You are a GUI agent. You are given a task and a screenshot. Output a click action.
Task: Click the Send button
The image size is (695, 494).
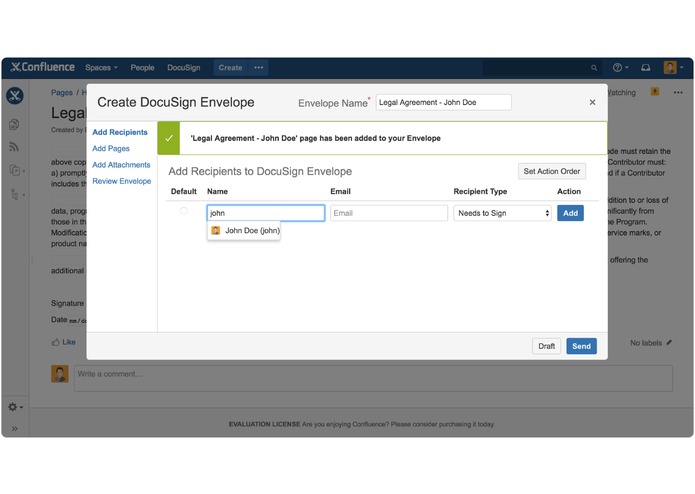[582, 346]
